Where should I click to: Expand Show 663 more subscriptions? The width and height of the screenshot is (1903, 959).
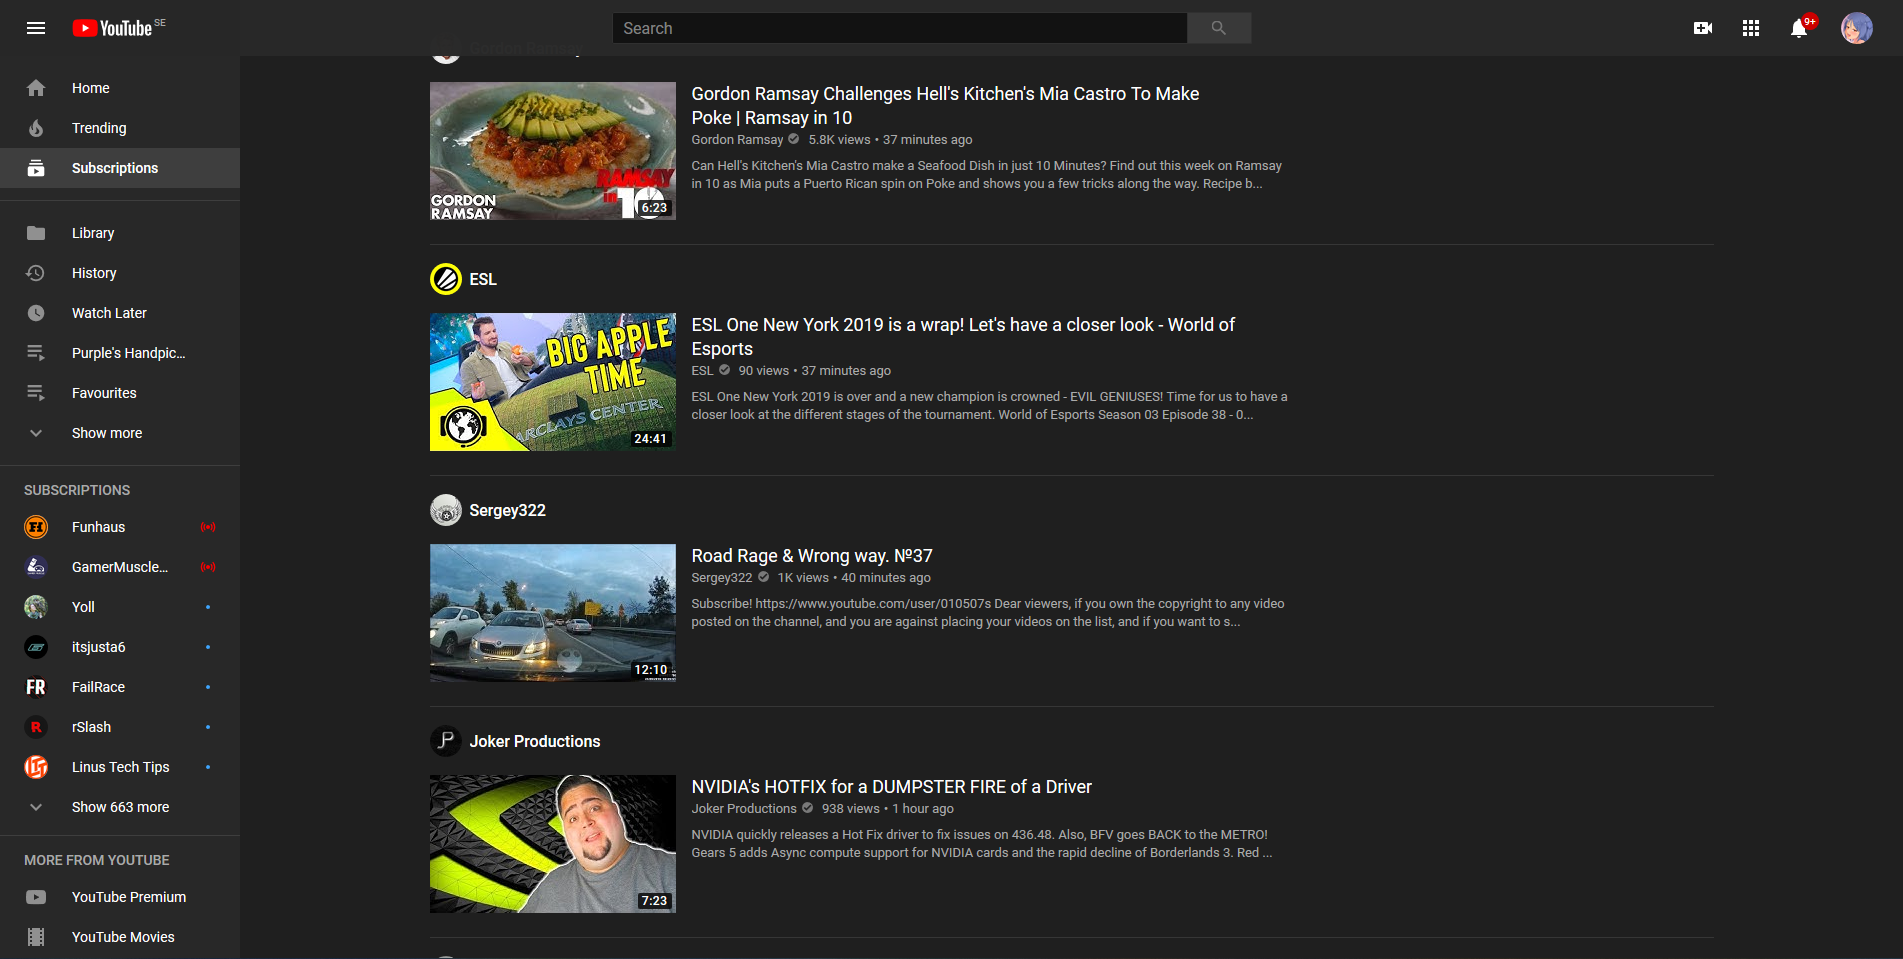coord(120,807)
